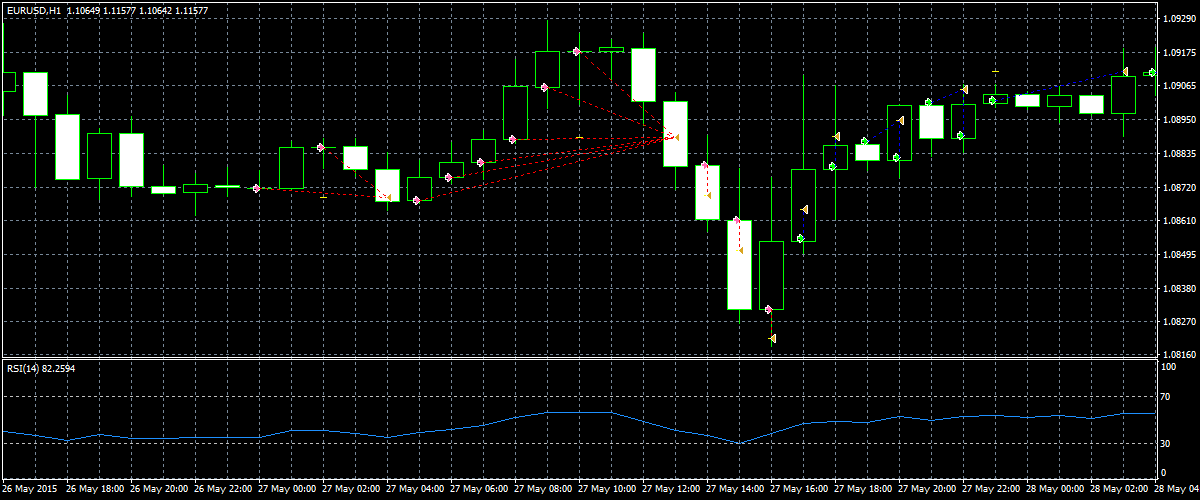1200x500 pixels.
Task: Select the RSI(14) 82.2594 indicator label
Action: point(41,369)
